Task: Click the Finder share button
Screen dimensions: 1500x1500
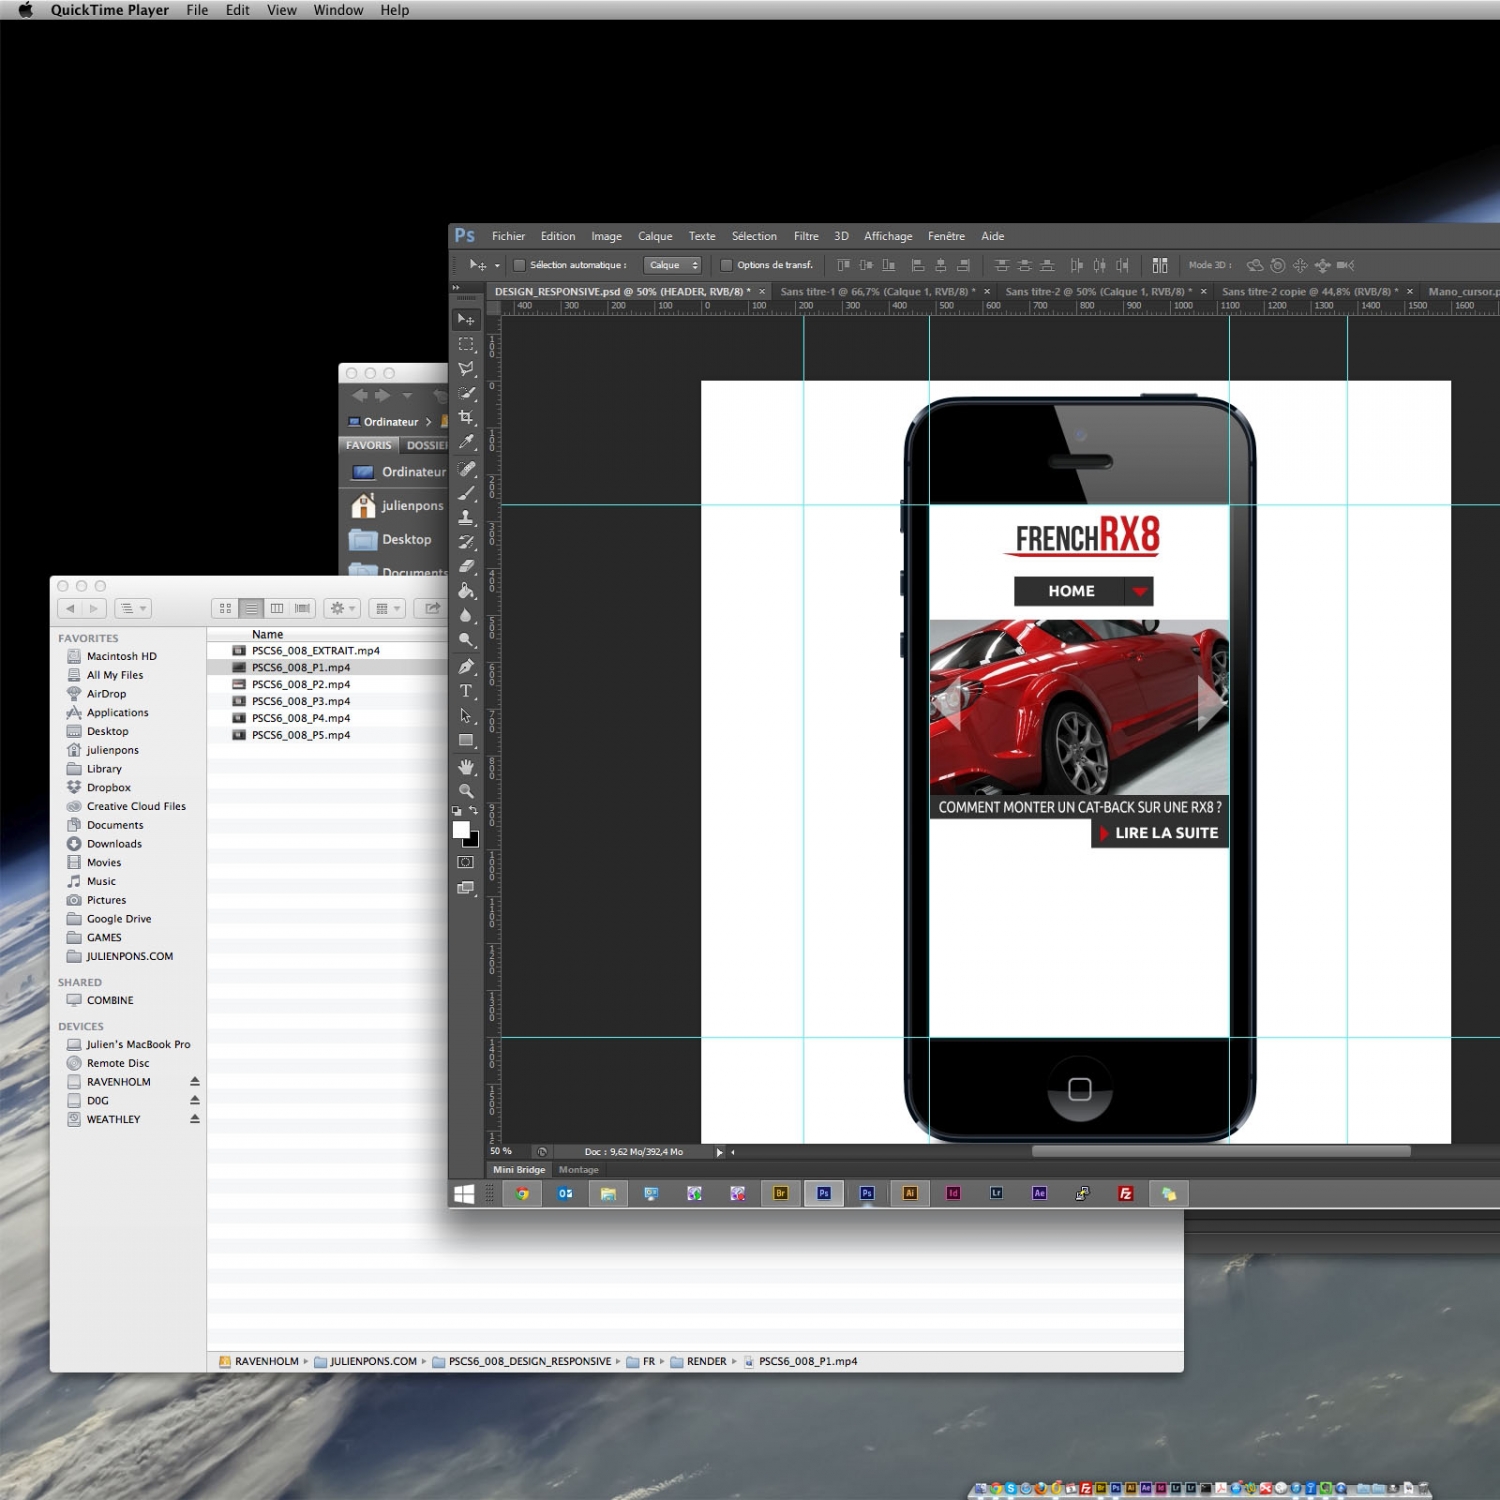Action: (x=431, y=608)
